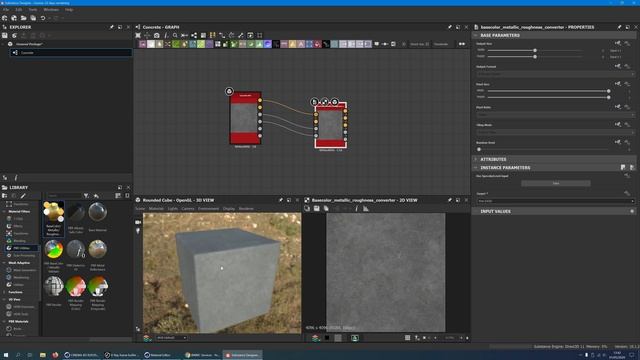Viewport: 640px width, 360px height.
Task: Click the fit-to-view icon in graph toolbar
Action: pos(138,36)
